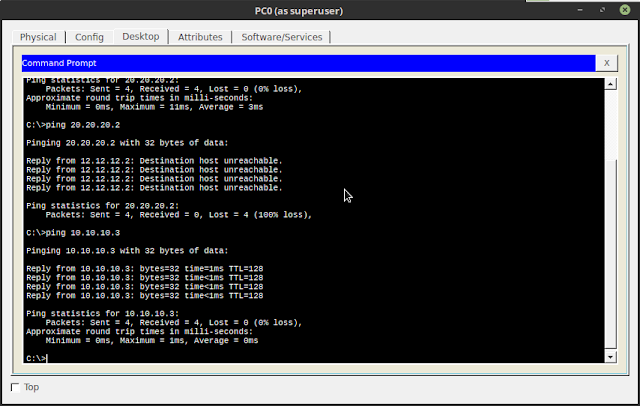Open the Attributes tab
The width and height of the screenshot is (640, 406).
click(x=200, y=37)
